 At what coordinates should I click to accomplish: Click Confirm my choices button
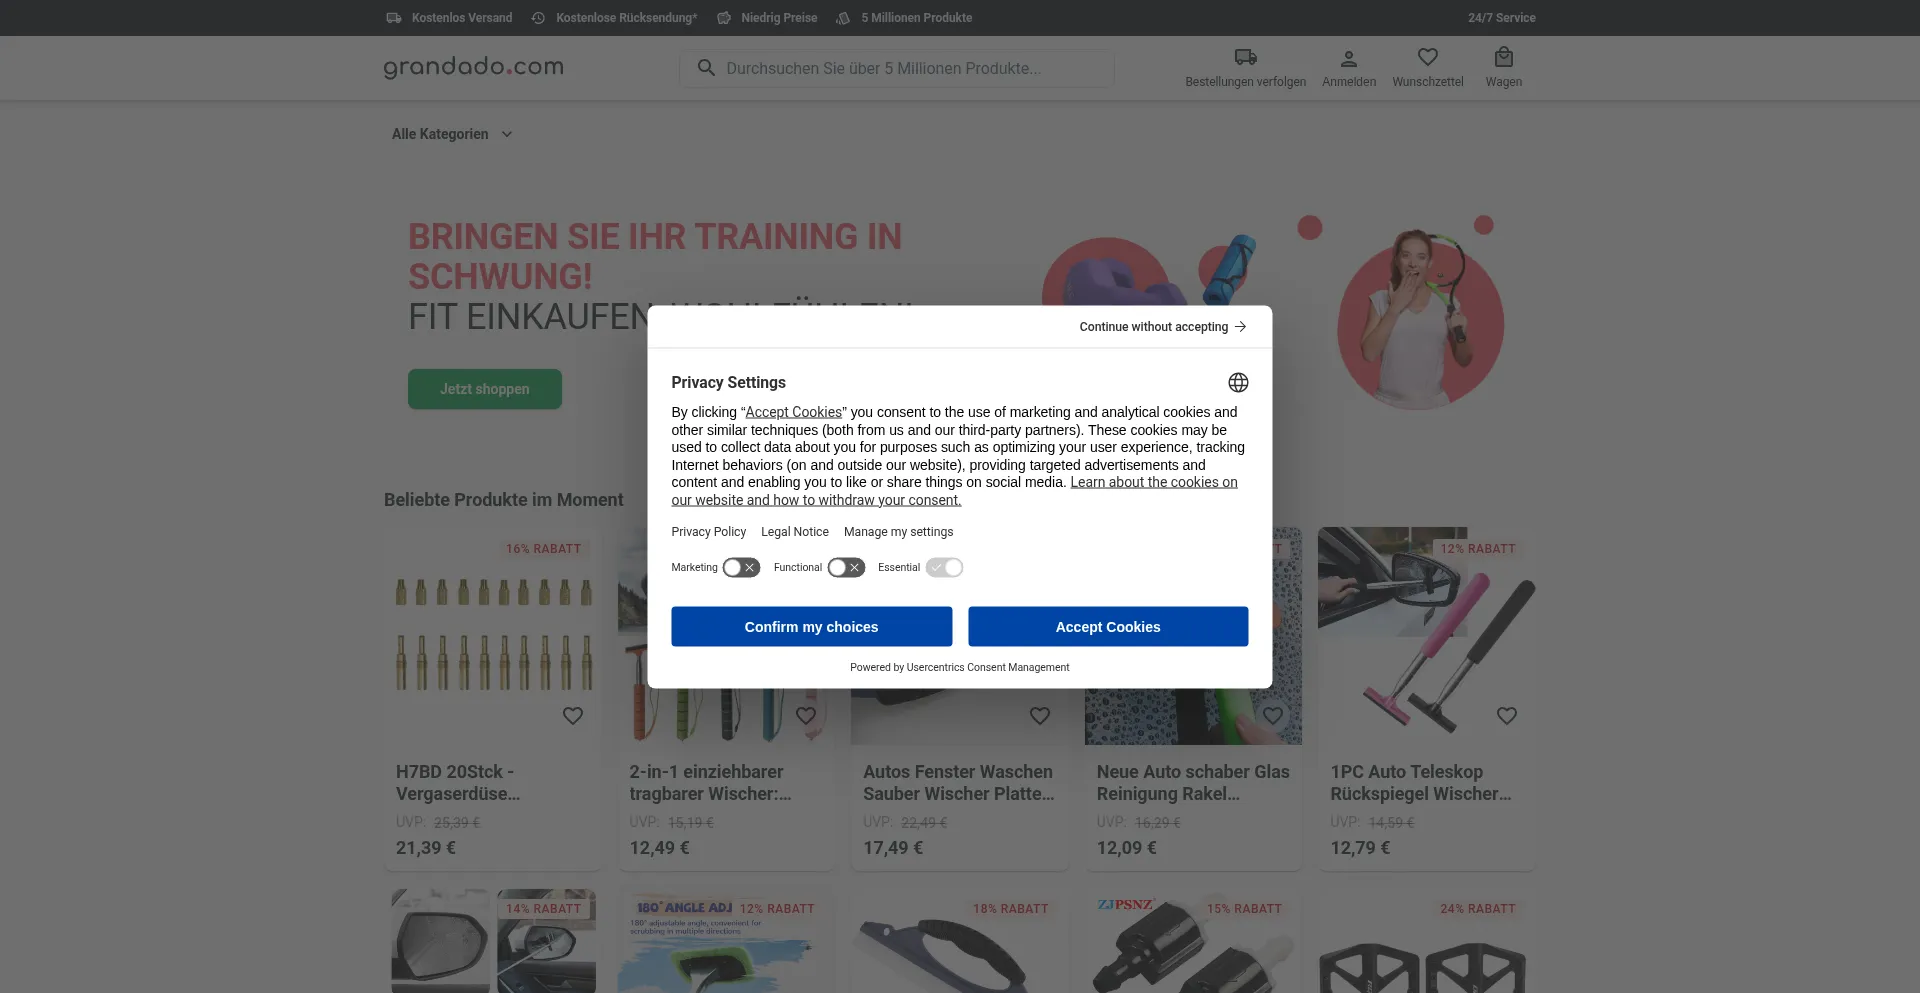pyautogui.click(x=811, y=627)
